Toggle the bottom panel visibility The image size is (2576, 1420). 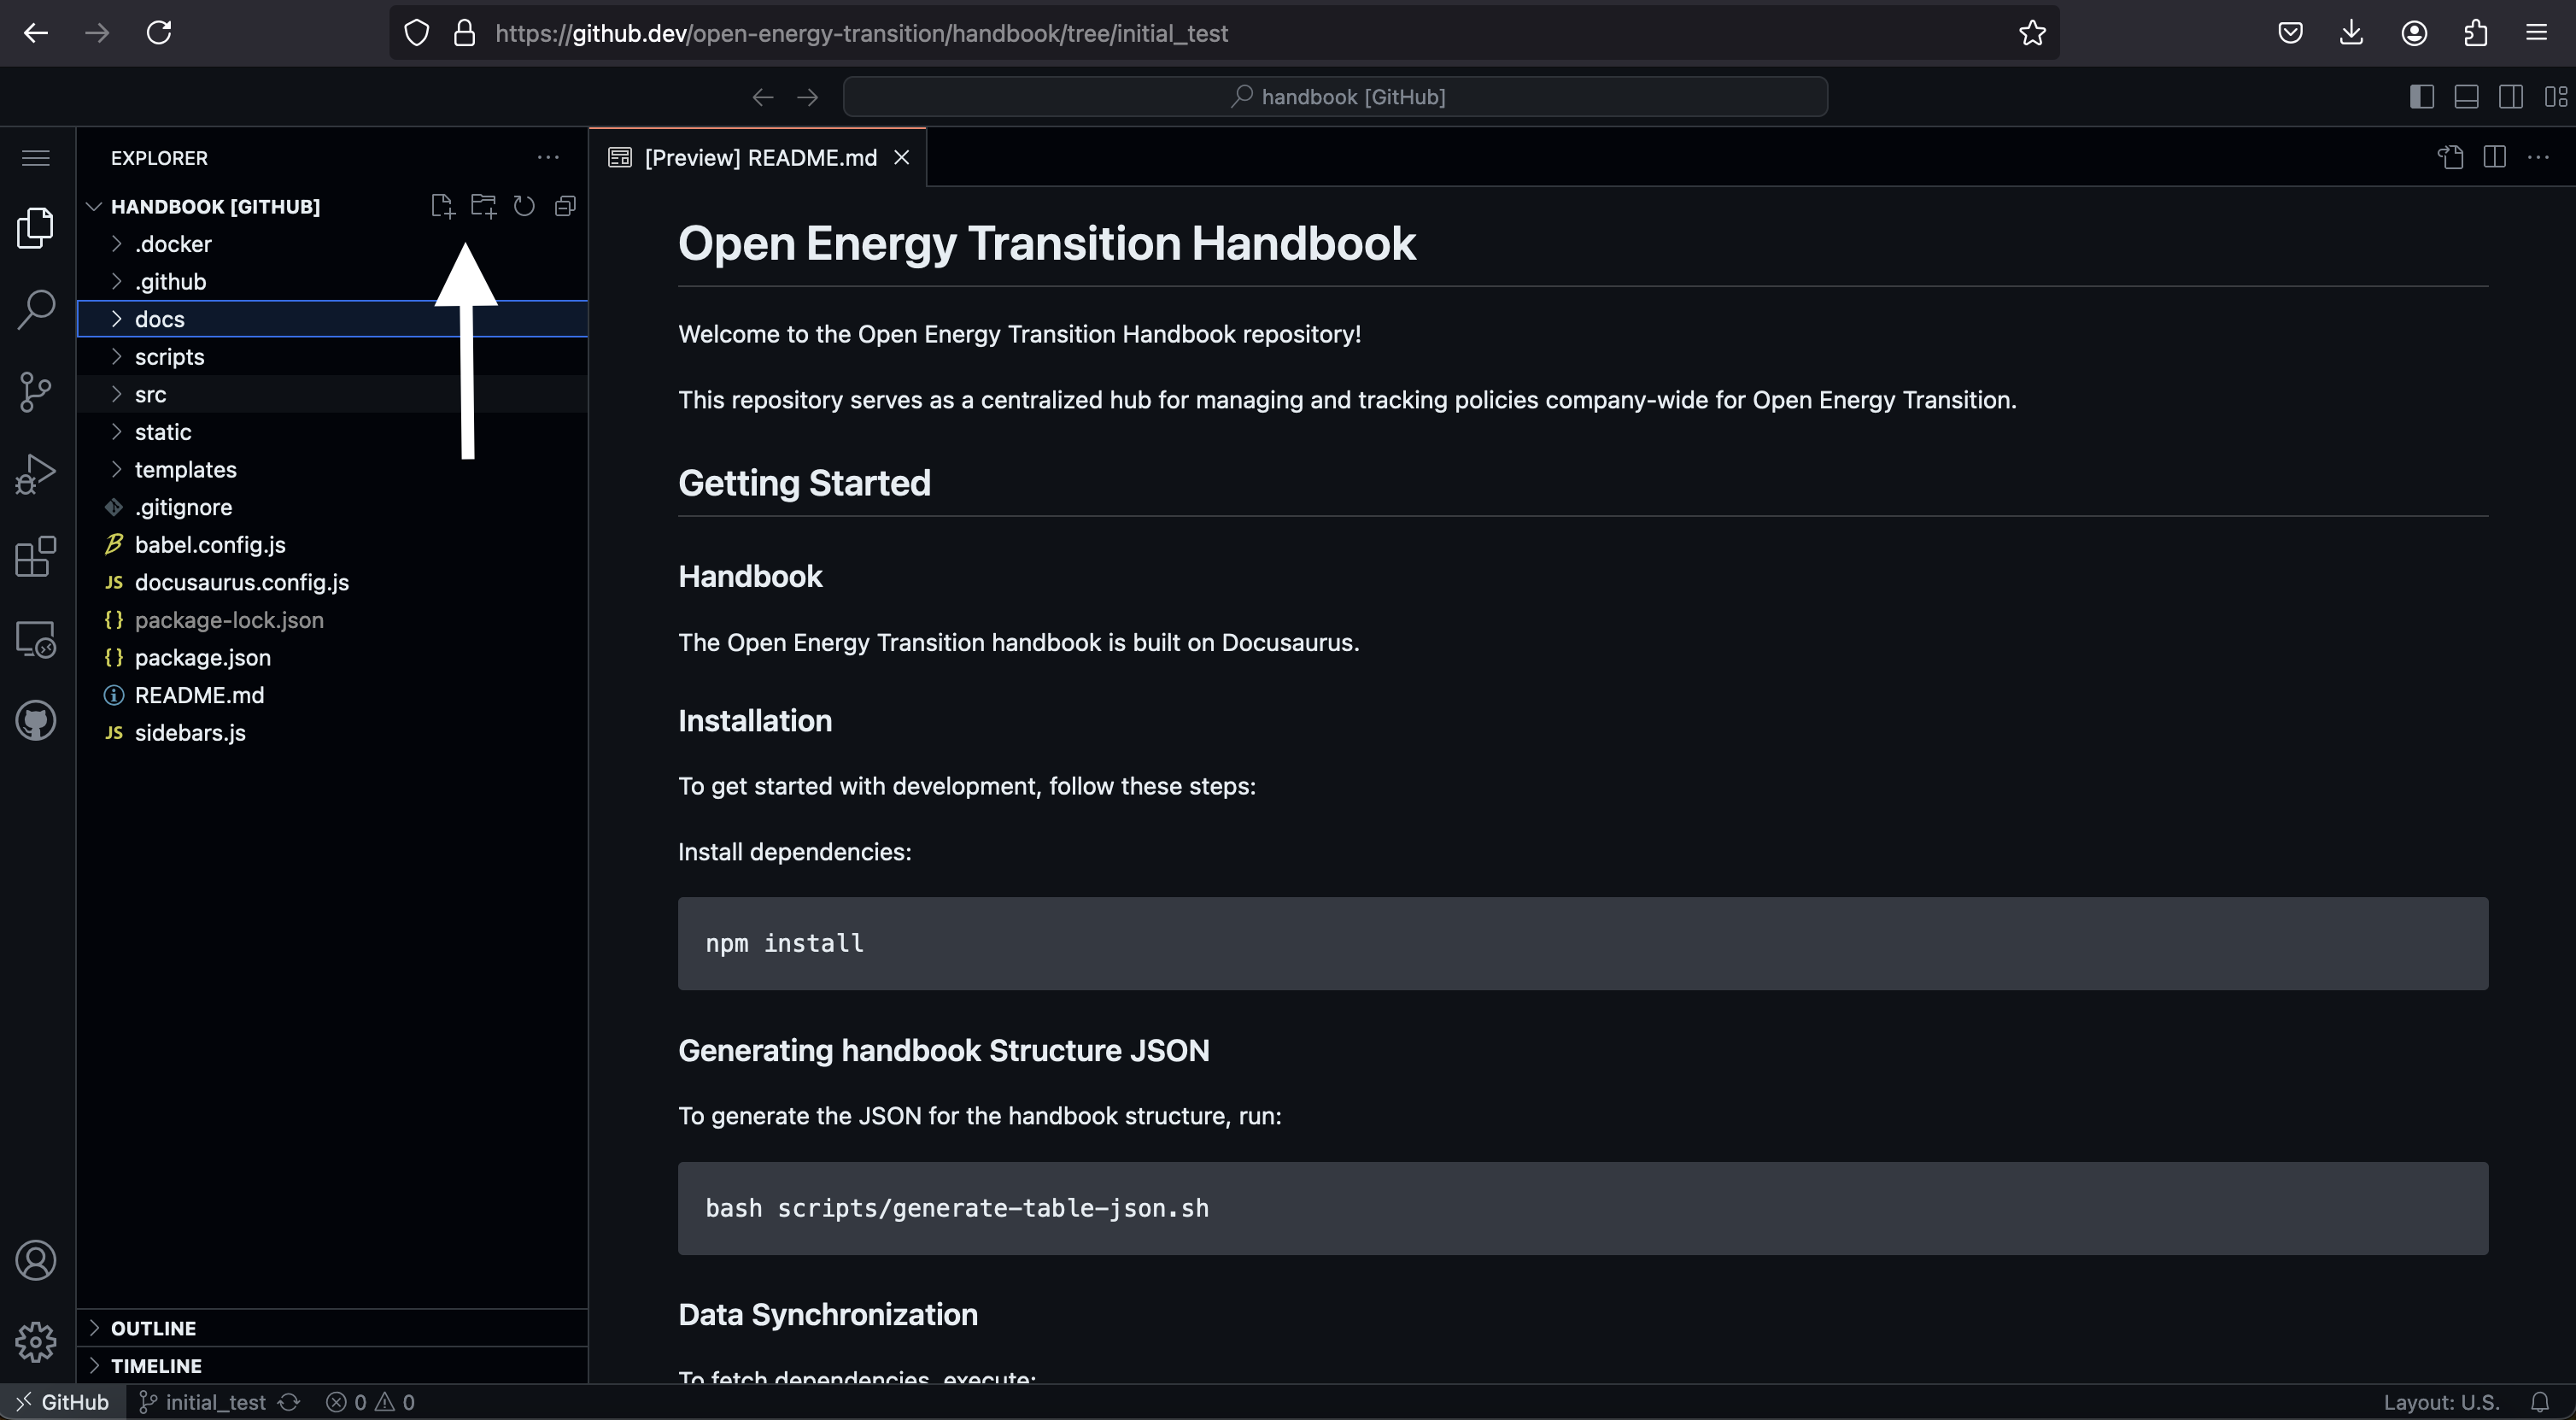(2466, 97)
